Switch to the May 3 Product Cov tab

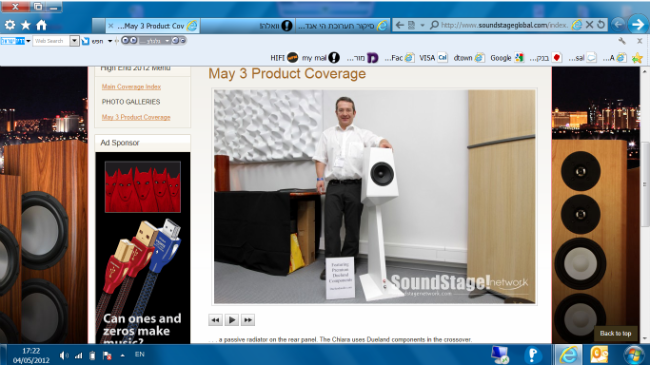(x=152, y=26)
